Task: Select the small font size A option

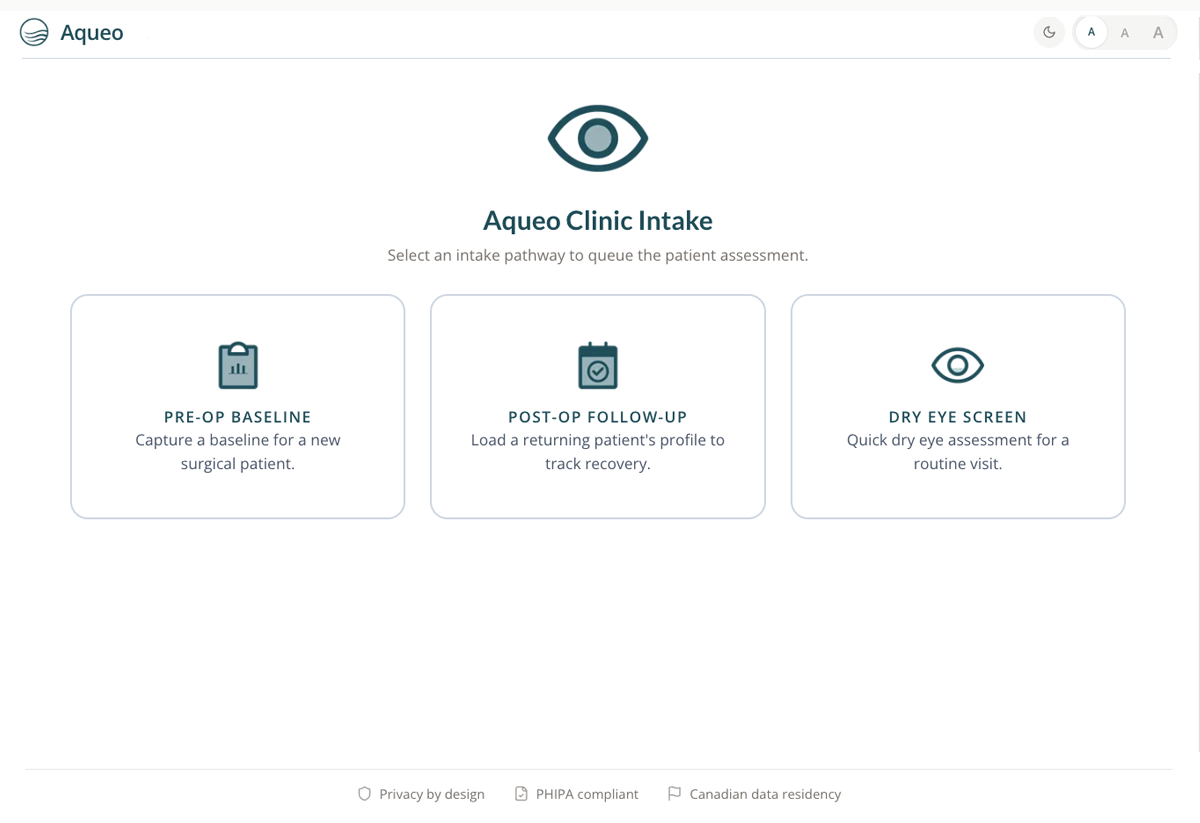Action: pyautogui.click(x=1091, y=32)
